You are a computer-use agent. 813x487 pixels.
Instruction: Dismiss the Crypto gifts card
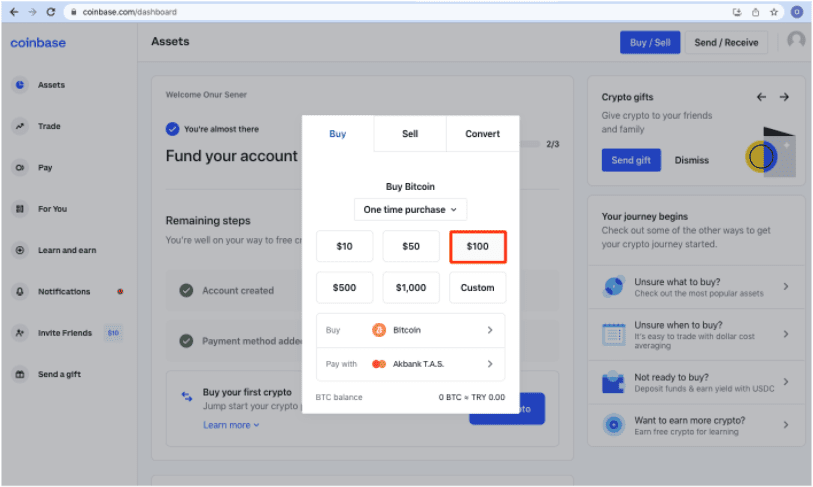pos(692,160)
